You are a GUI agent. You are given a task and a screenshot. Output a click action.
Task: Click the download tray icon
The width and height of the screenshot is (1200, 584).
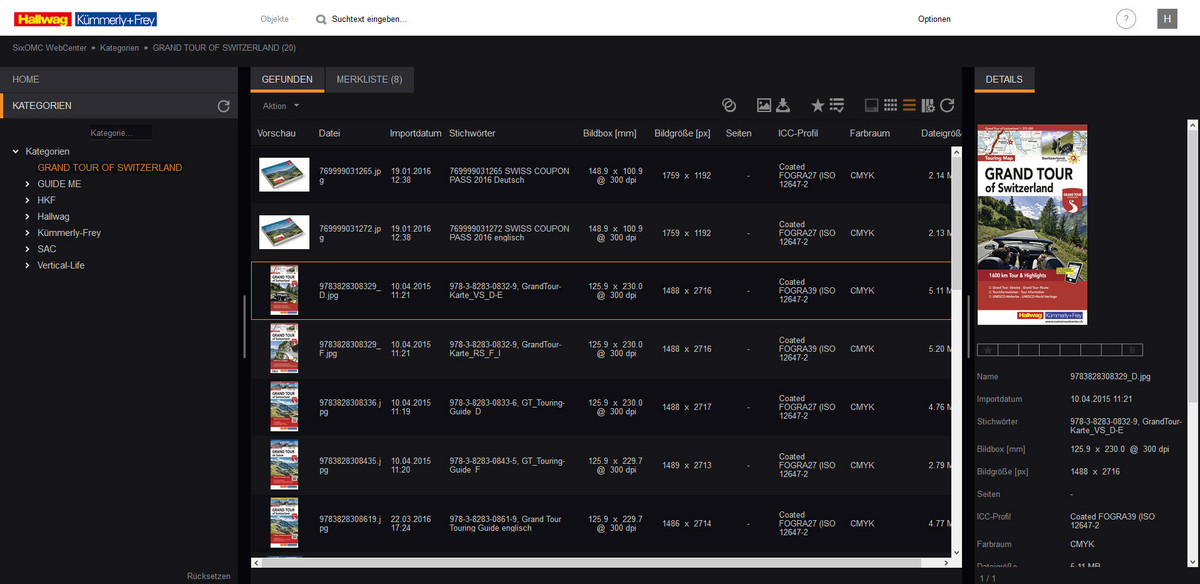784,105
